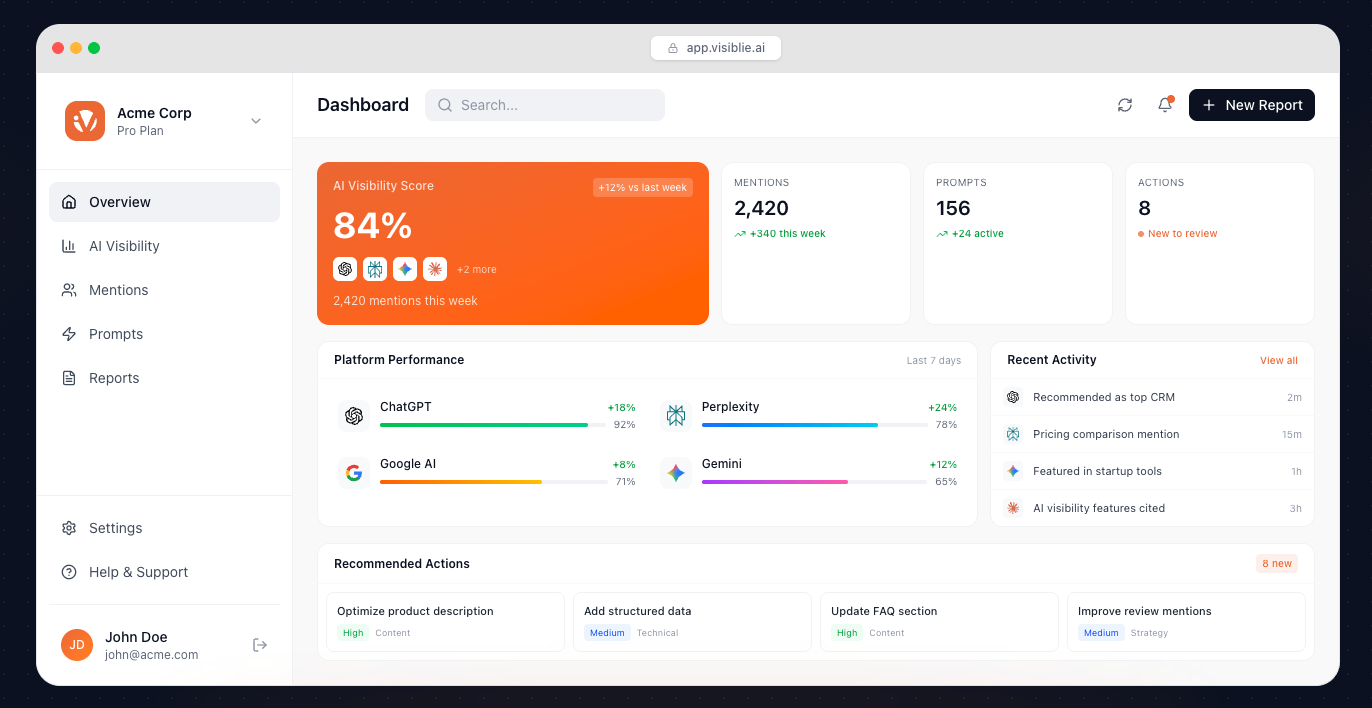Expand the Acme Corp workspace dropdown chevron
Screen dimensions: 1372x708
point(256,121)
